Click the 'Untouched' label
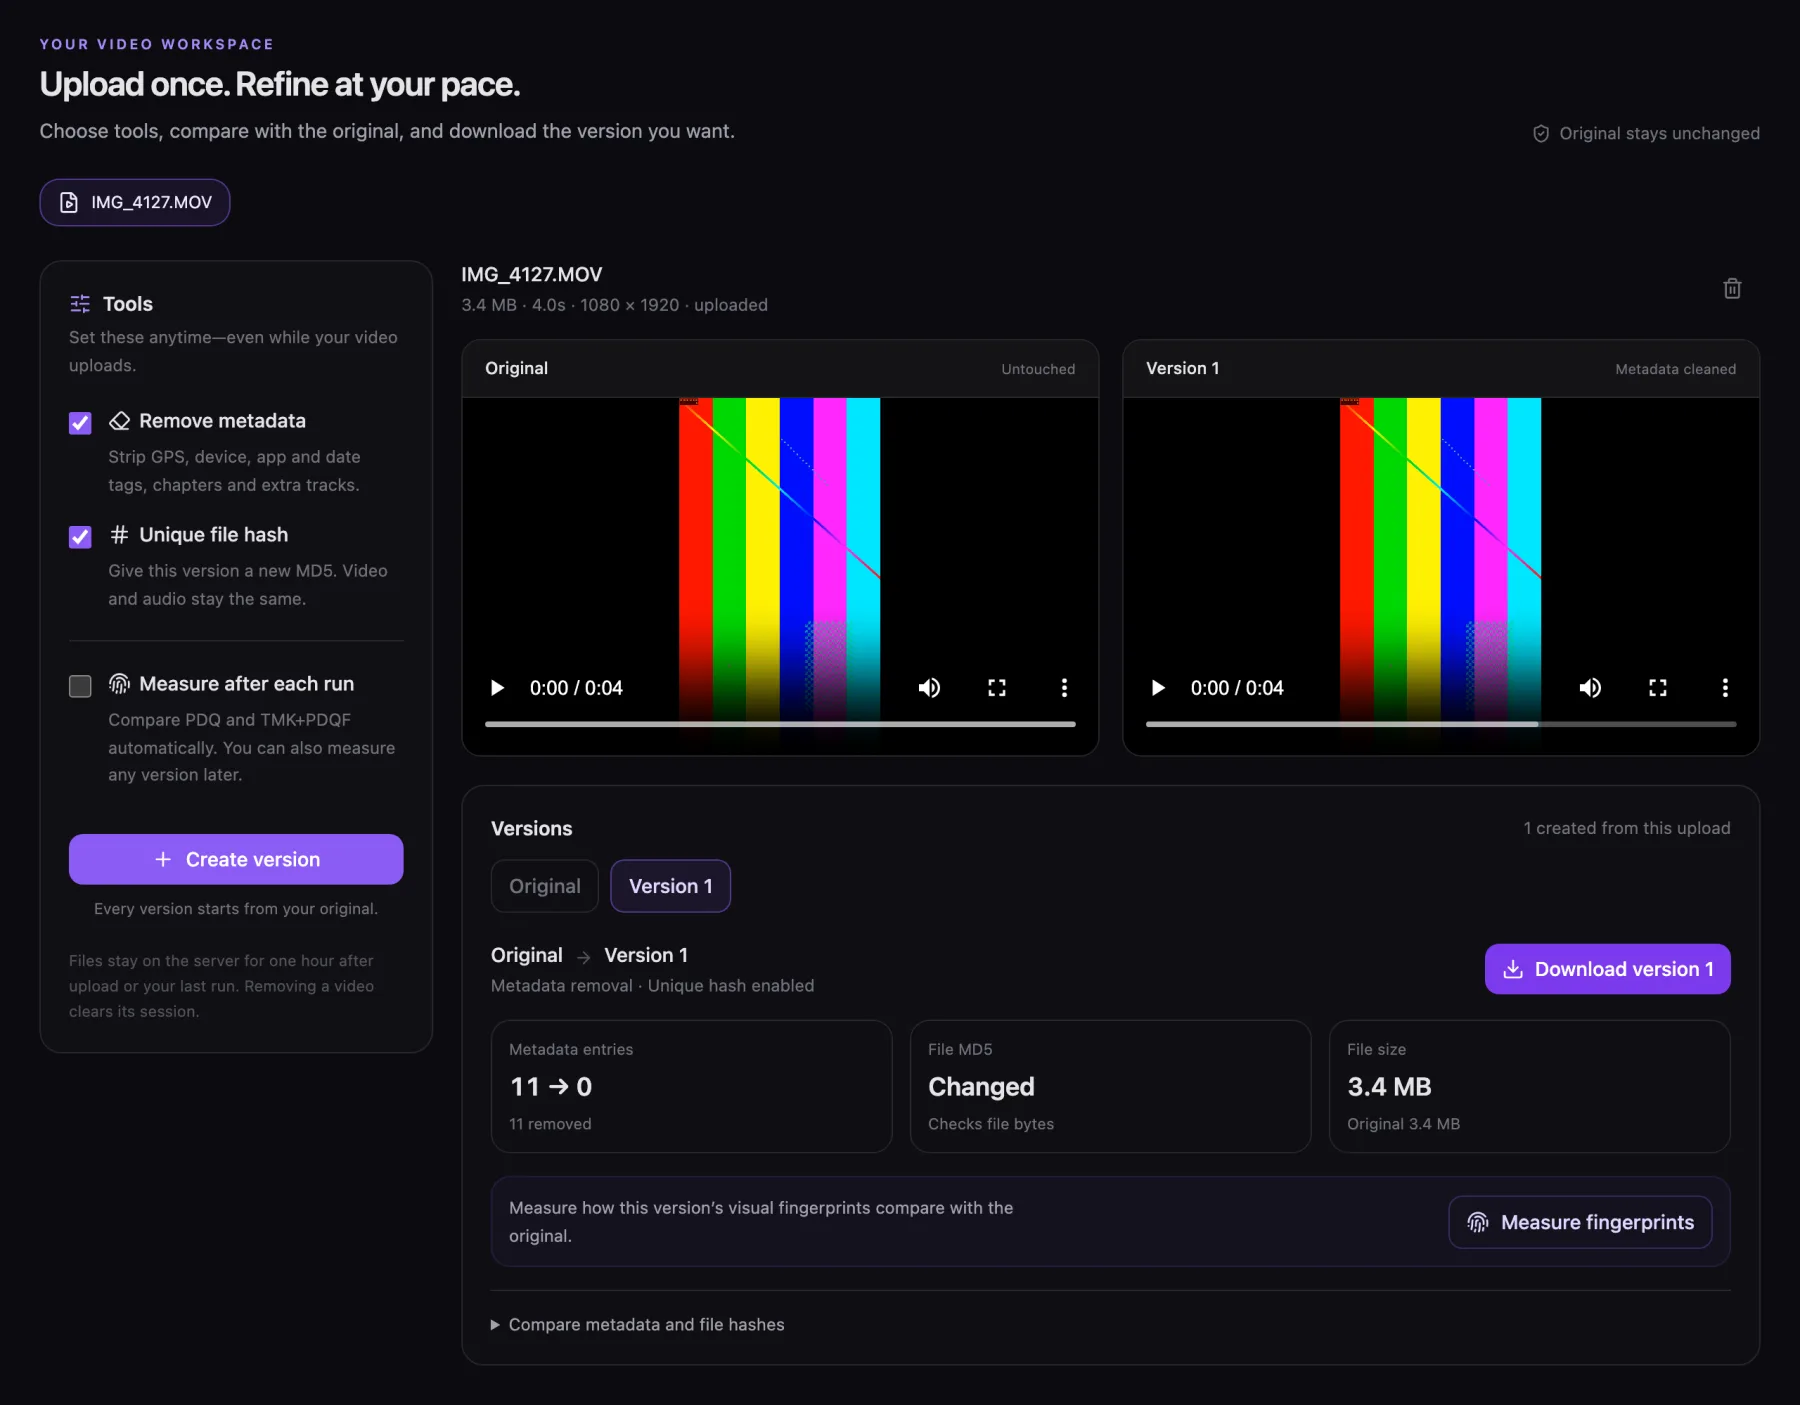Image resolution: width=1800 pixels, height=1405 pixels. 1039,369
